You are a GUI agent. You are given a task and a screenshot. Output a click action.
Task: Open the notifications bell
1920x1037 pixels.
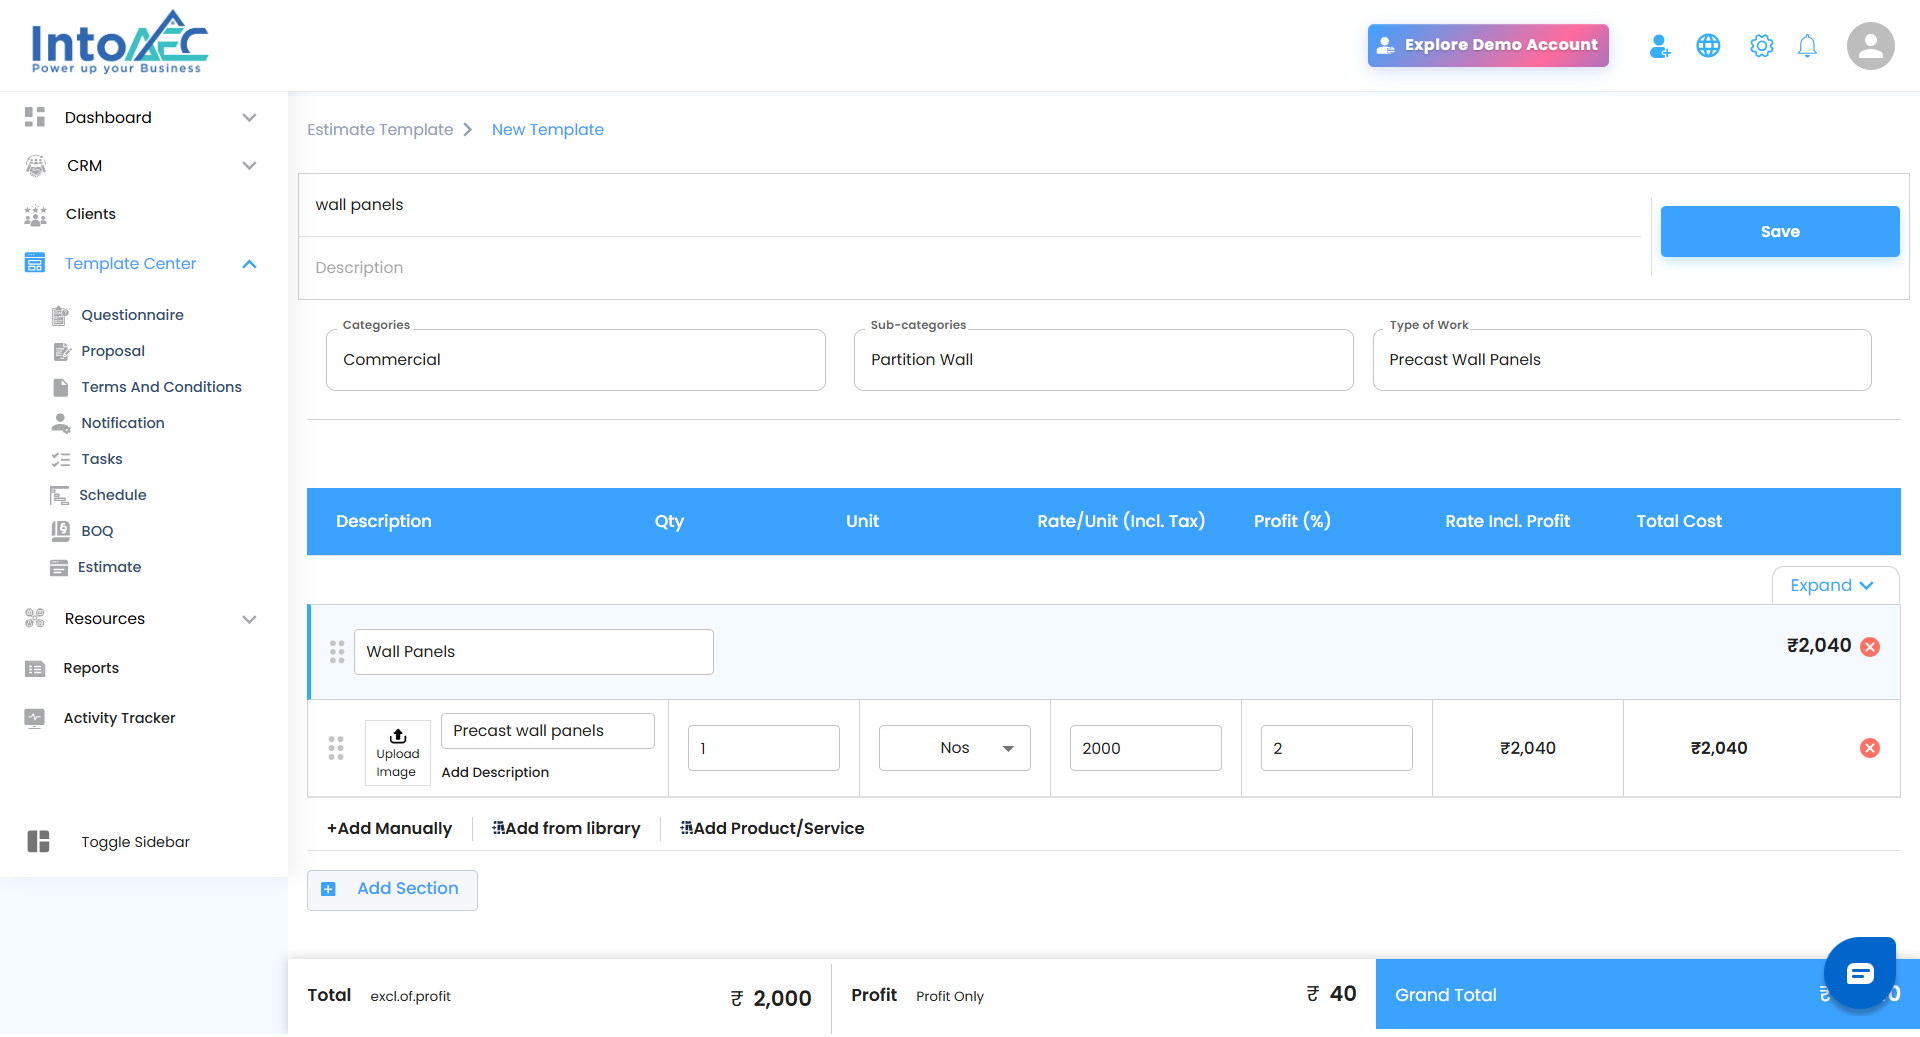[1807, 46]
